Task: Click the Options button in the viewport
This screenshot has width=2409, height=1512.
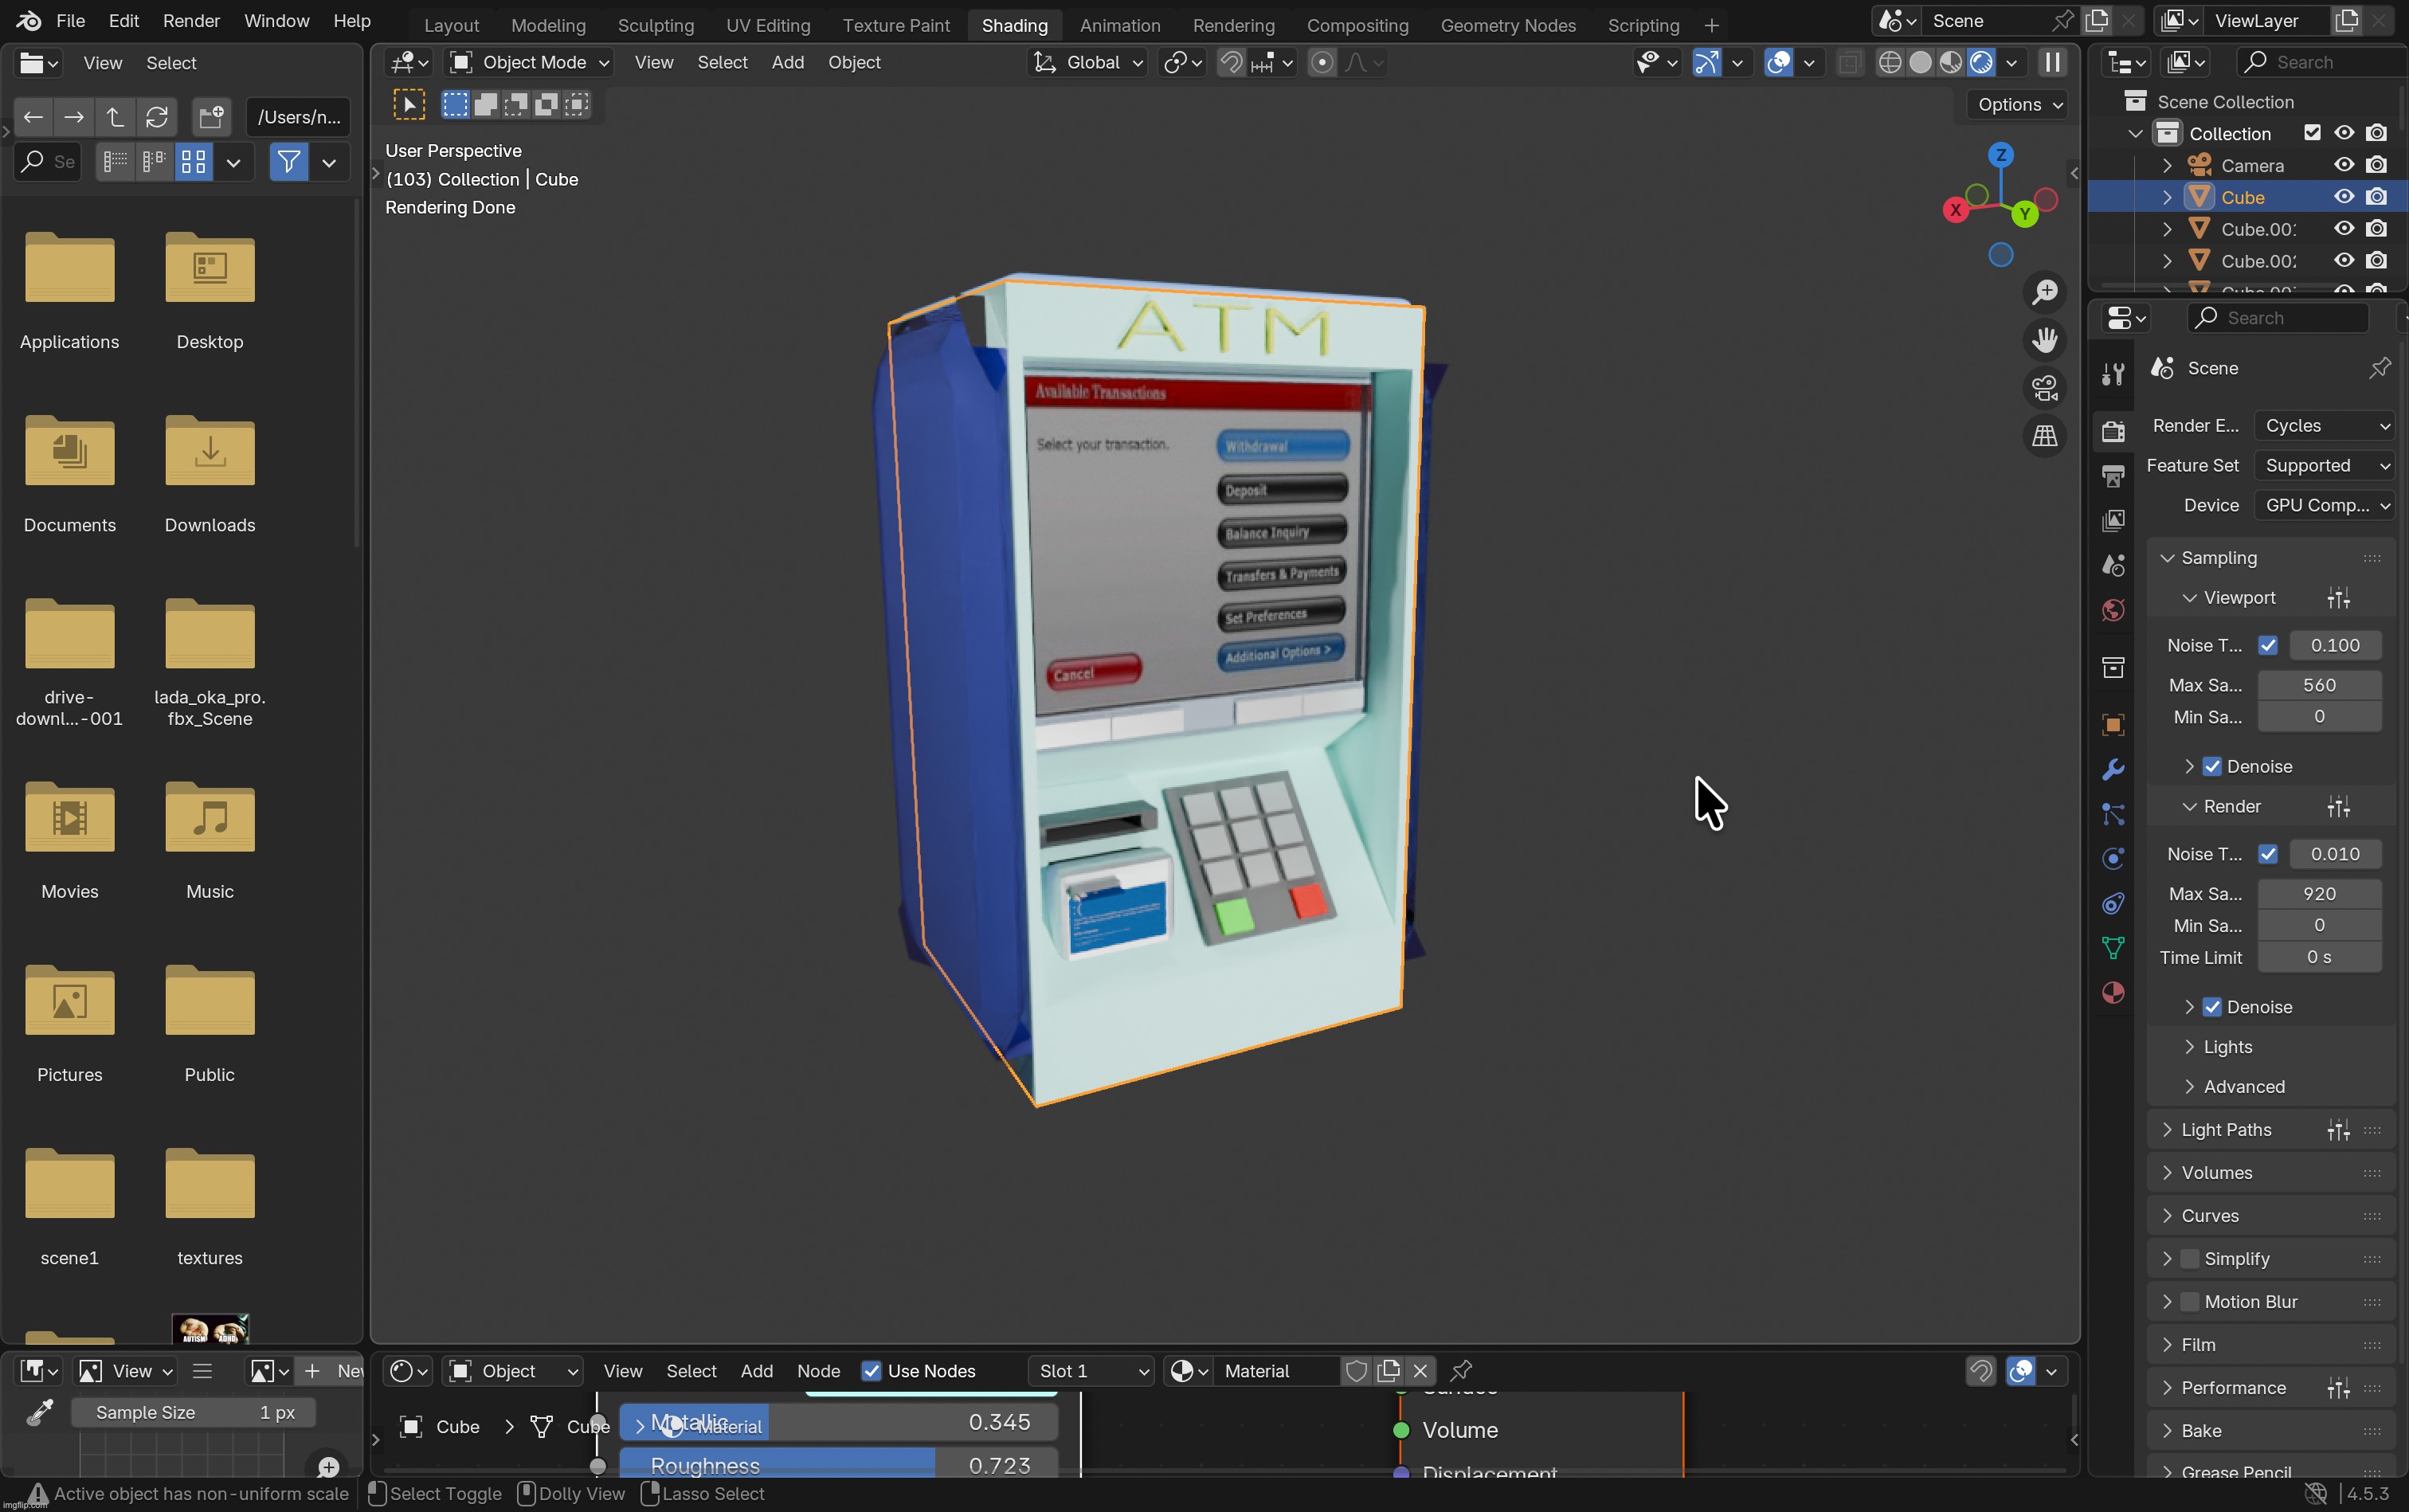Action: coord(2018,104)
